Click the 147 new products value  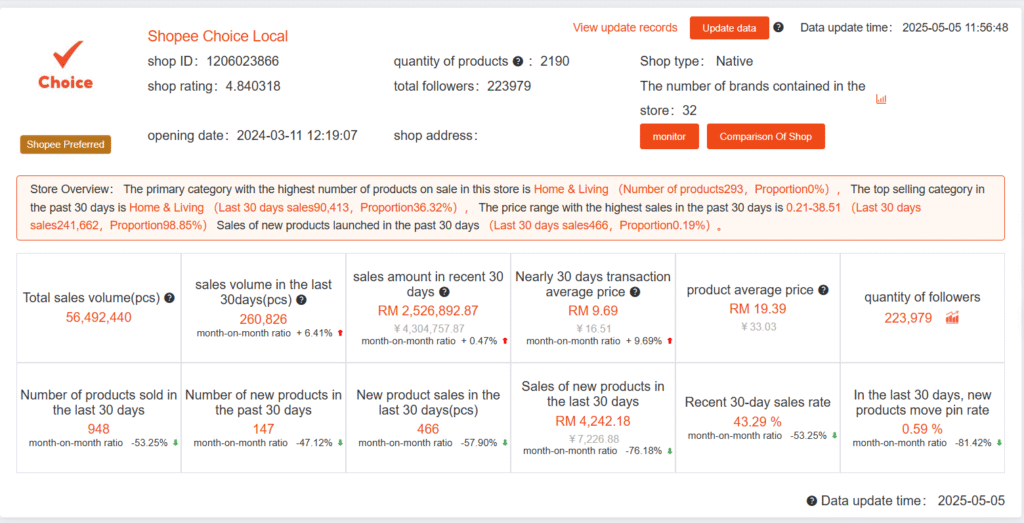(263, 429)
